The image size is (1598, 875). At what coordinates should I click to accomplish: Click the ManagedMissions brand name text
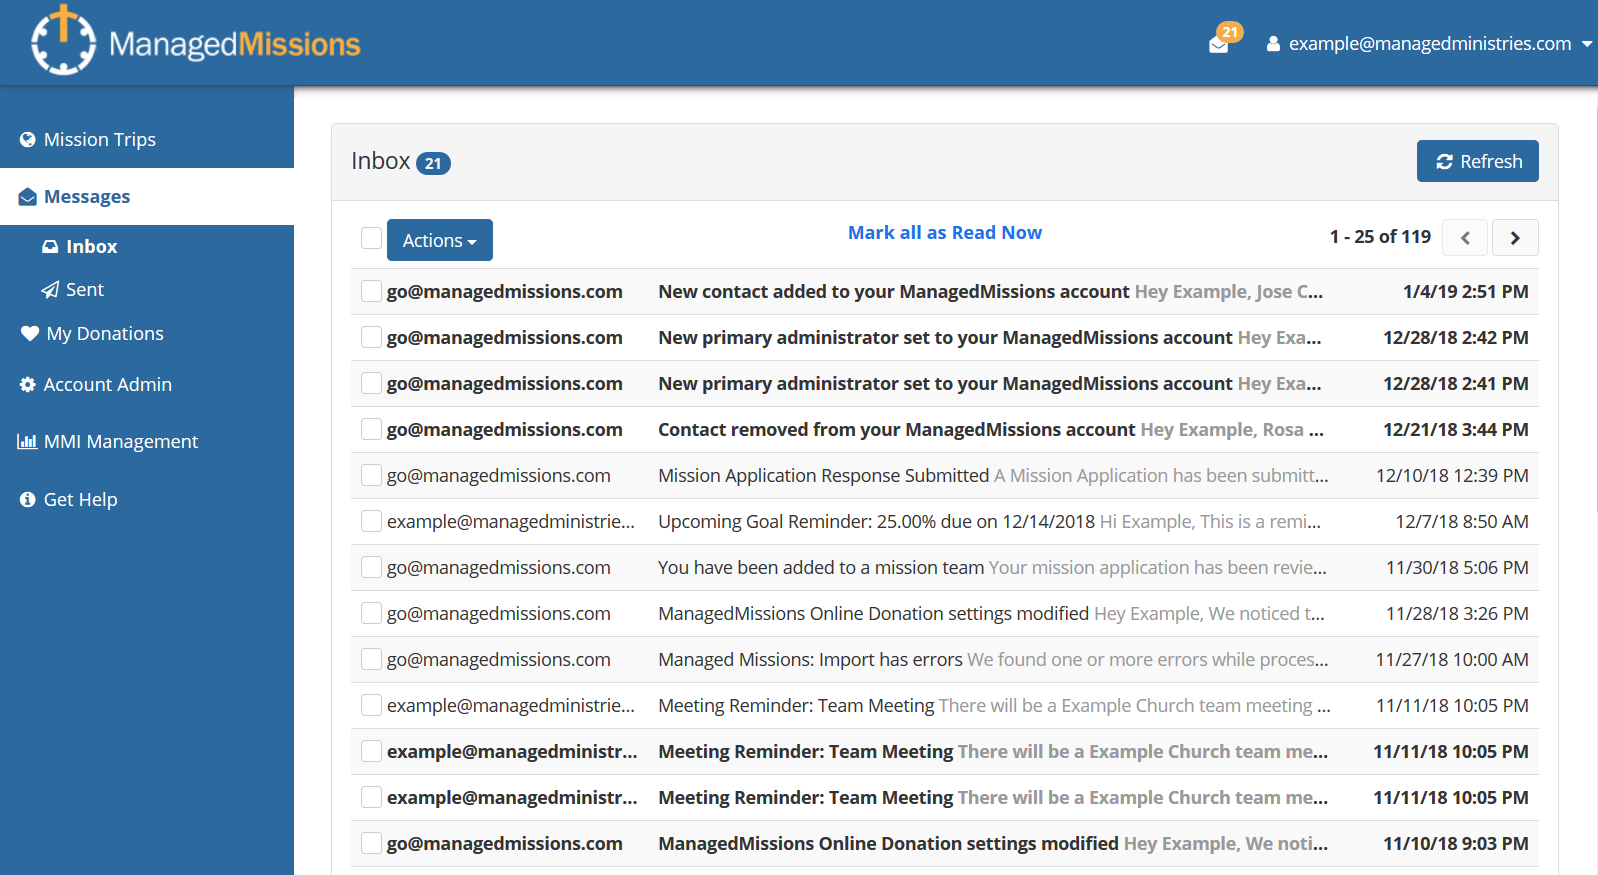tap(234, 44)
